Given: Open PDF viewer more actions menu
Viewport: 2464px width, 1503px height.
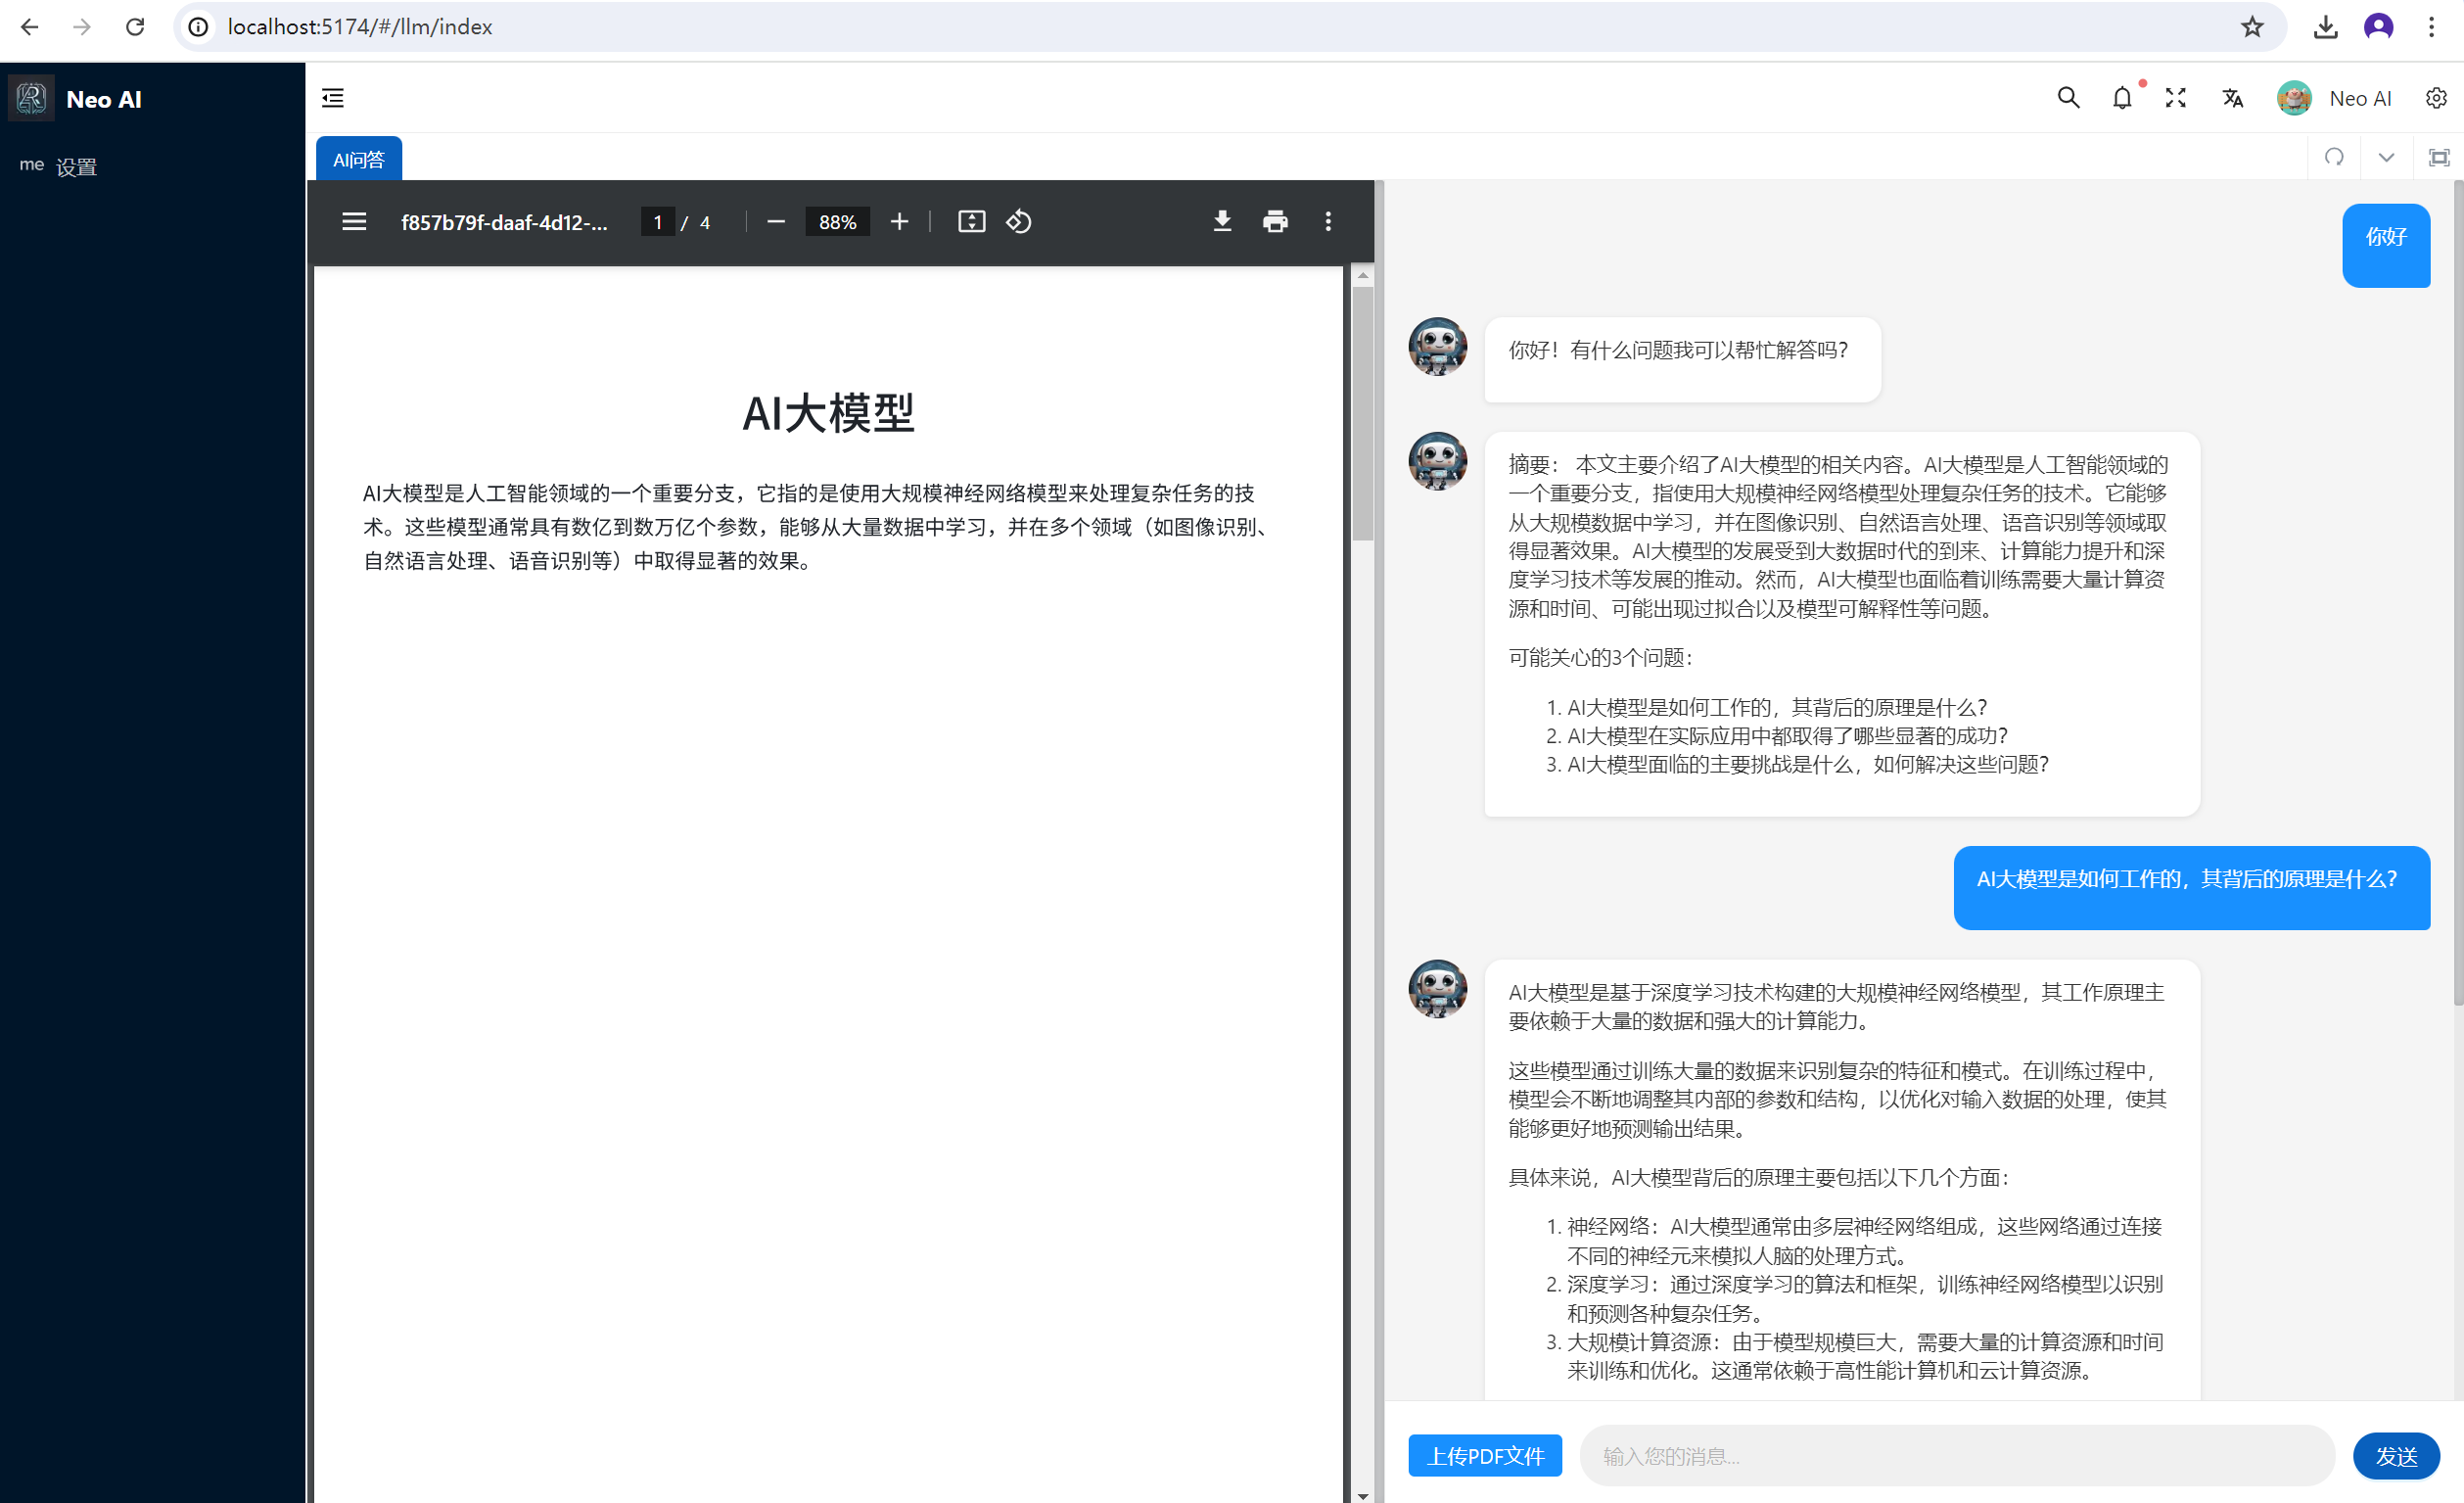Looking at the screenshot, I should pos(1328,222).
